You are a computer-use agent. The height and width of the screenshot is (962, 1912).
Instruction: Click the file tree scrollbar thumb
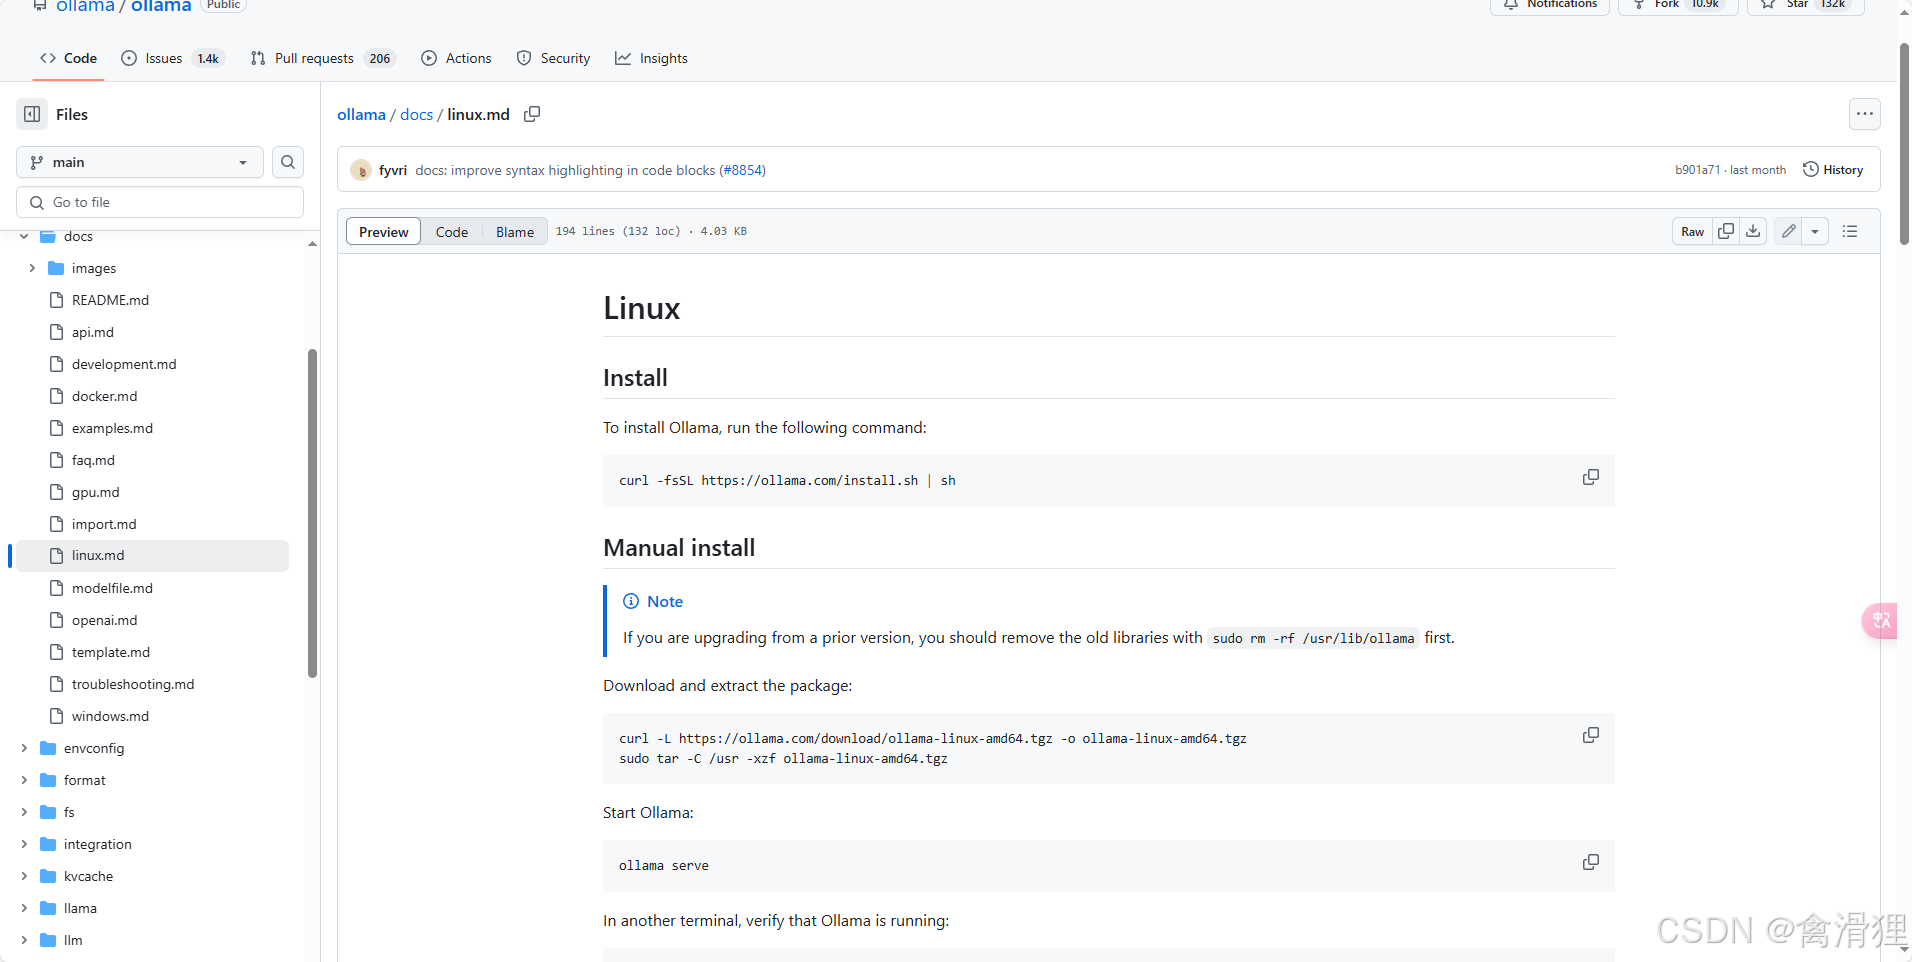pos(312,513)
